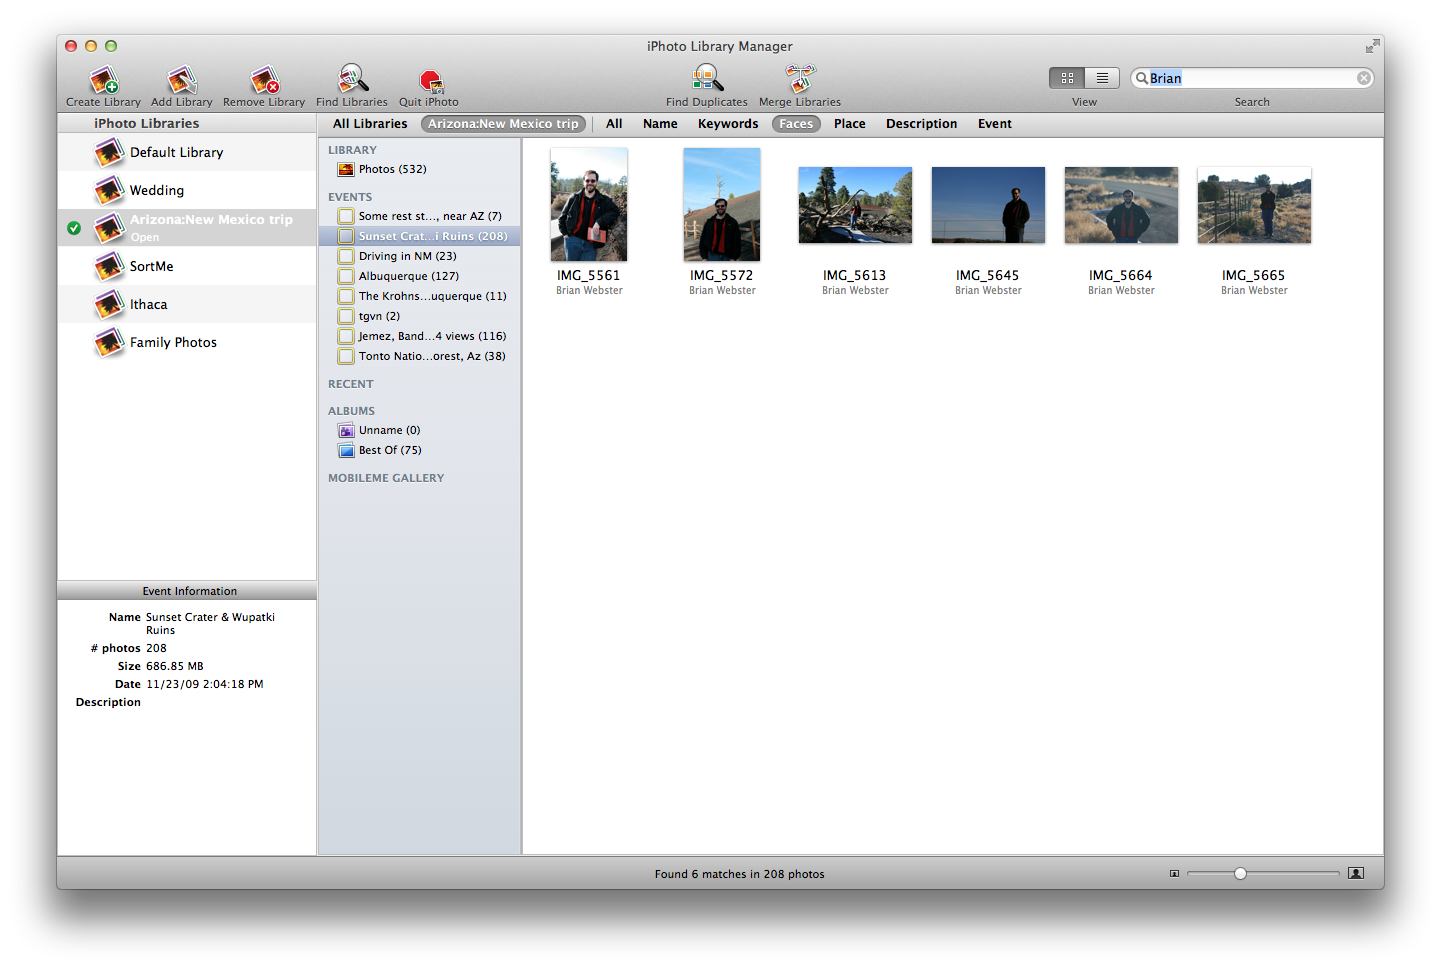The image size is (1441, 968).
Task: Select the Albuquerque event in sidebar
Action: click(x=408, y=276)
